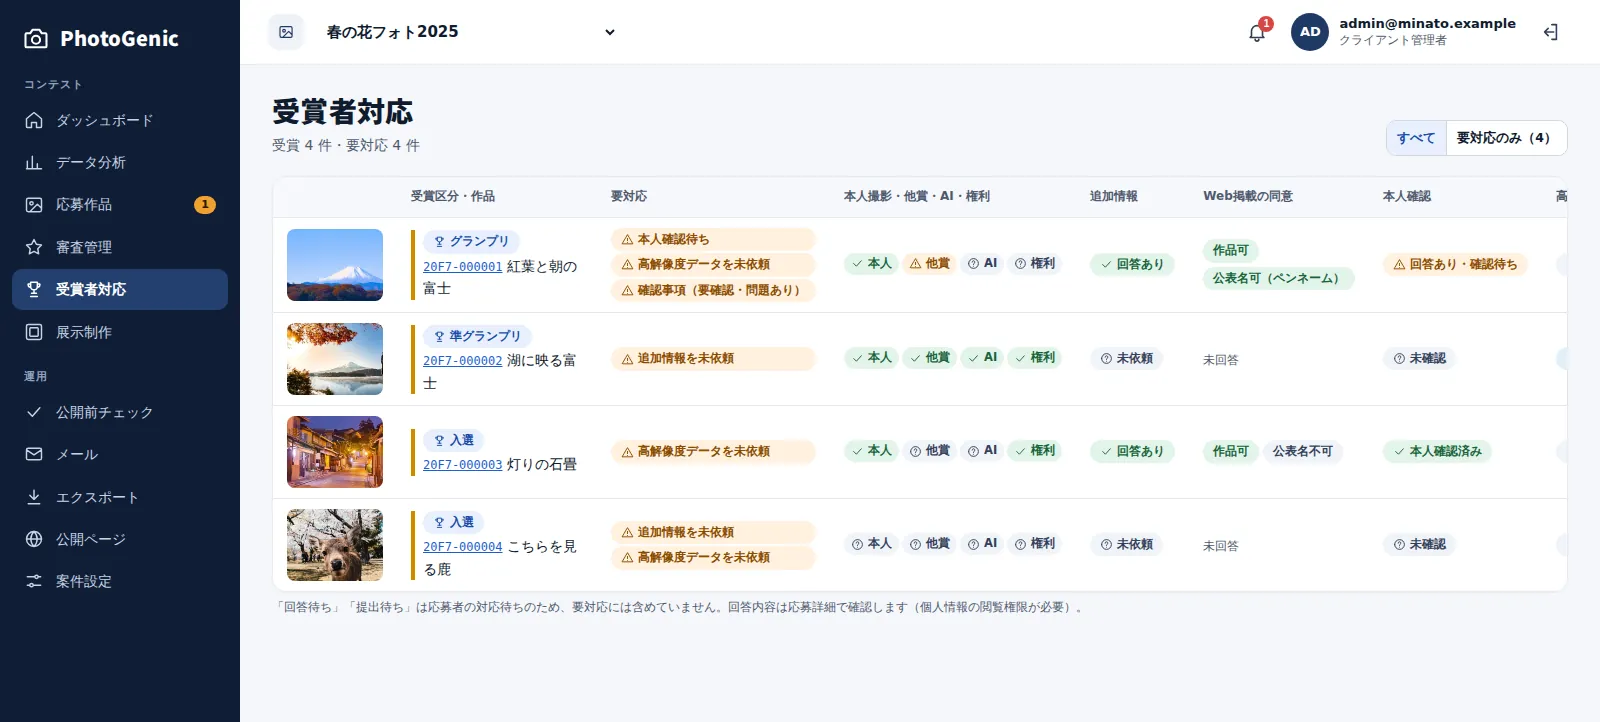1600x722 pixels.
Task: Open データ分析 in the sidebar
Action: point(120,162)
